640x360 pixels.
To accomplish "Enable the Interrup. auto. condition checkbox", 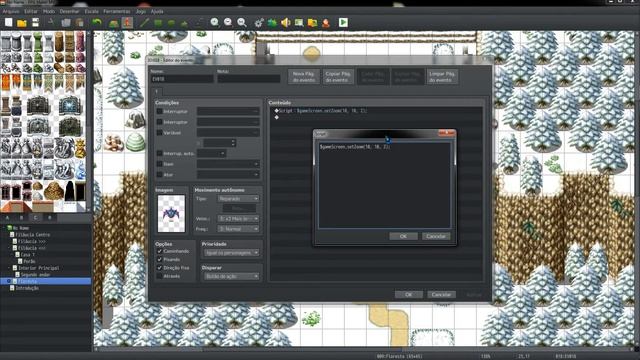I will (x=160, y=153).
